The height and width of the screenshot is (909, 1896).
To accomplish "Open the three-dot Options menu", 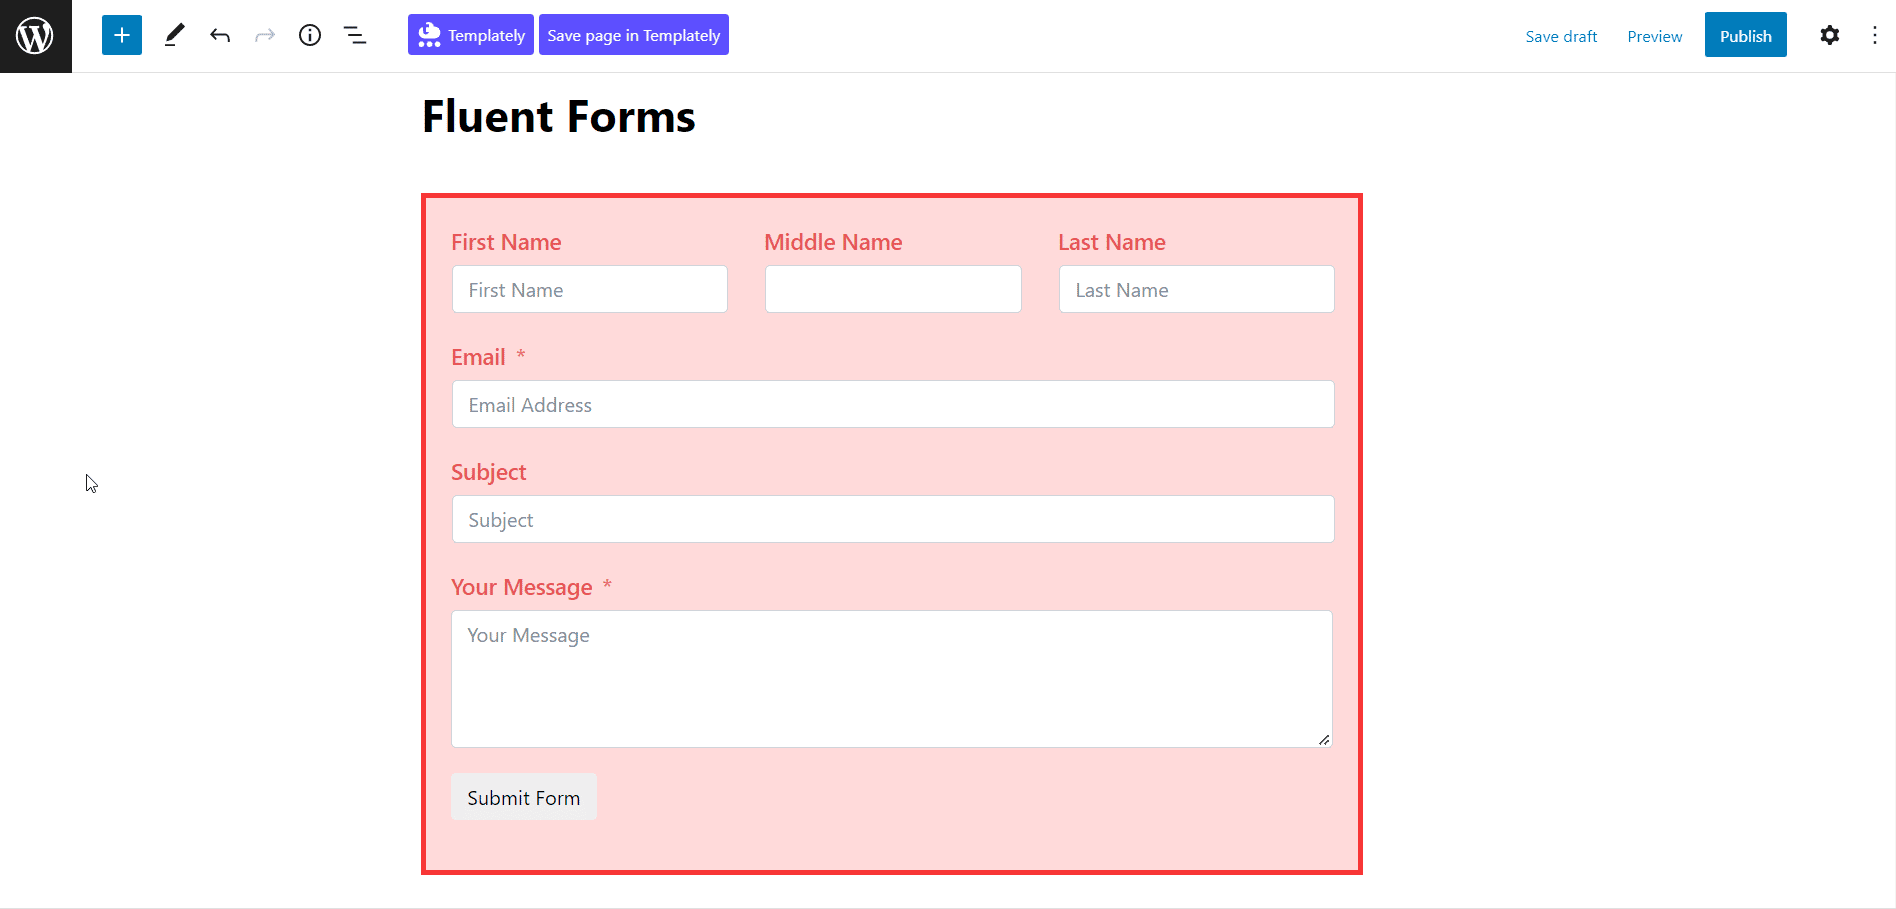I will (1875, 34).
